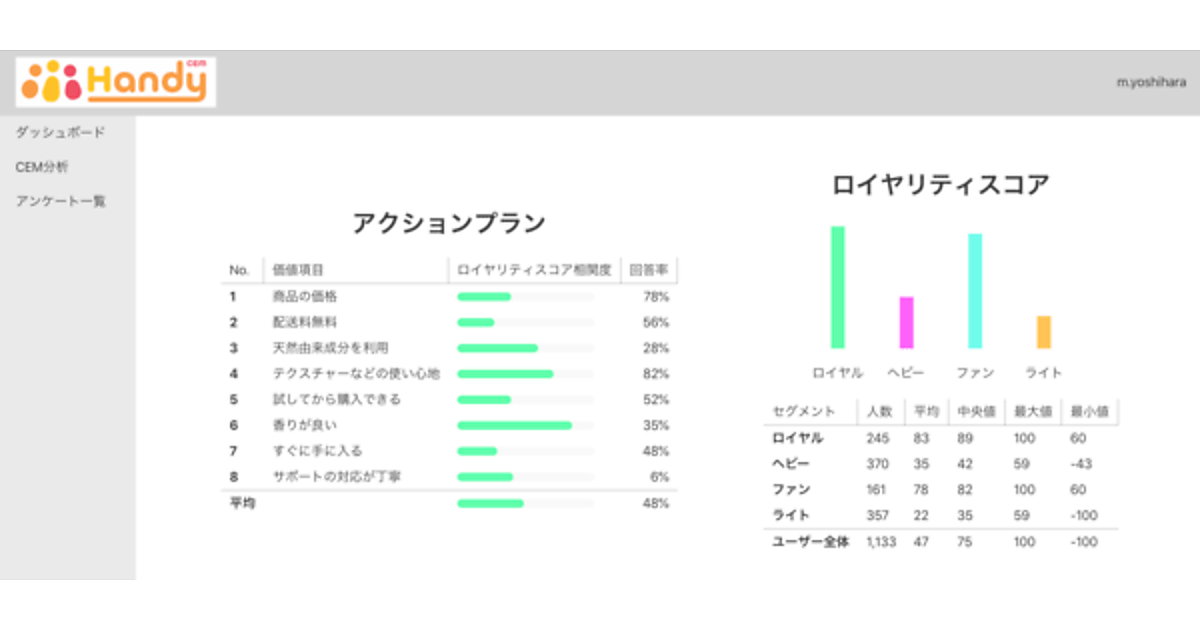Click the 中央値 column header
The height and width of the screenshot is (630, 1200).
pyautogui.click(x=975, y=412)
